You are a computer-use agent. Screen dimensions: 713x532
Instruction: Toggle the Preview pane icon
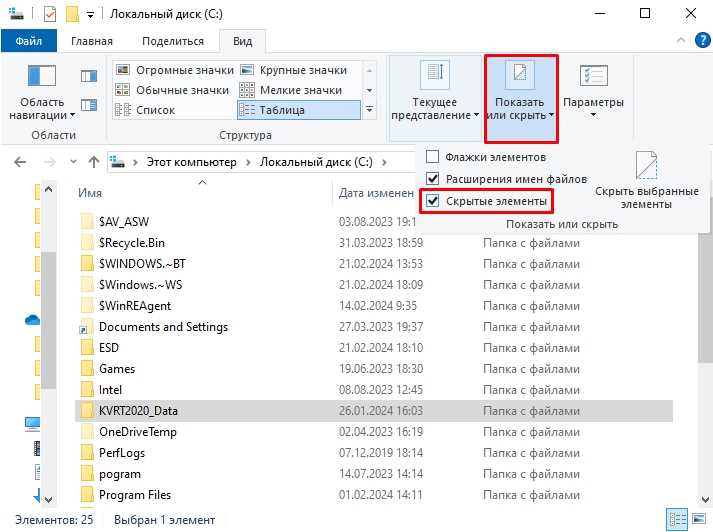(89, 76)
